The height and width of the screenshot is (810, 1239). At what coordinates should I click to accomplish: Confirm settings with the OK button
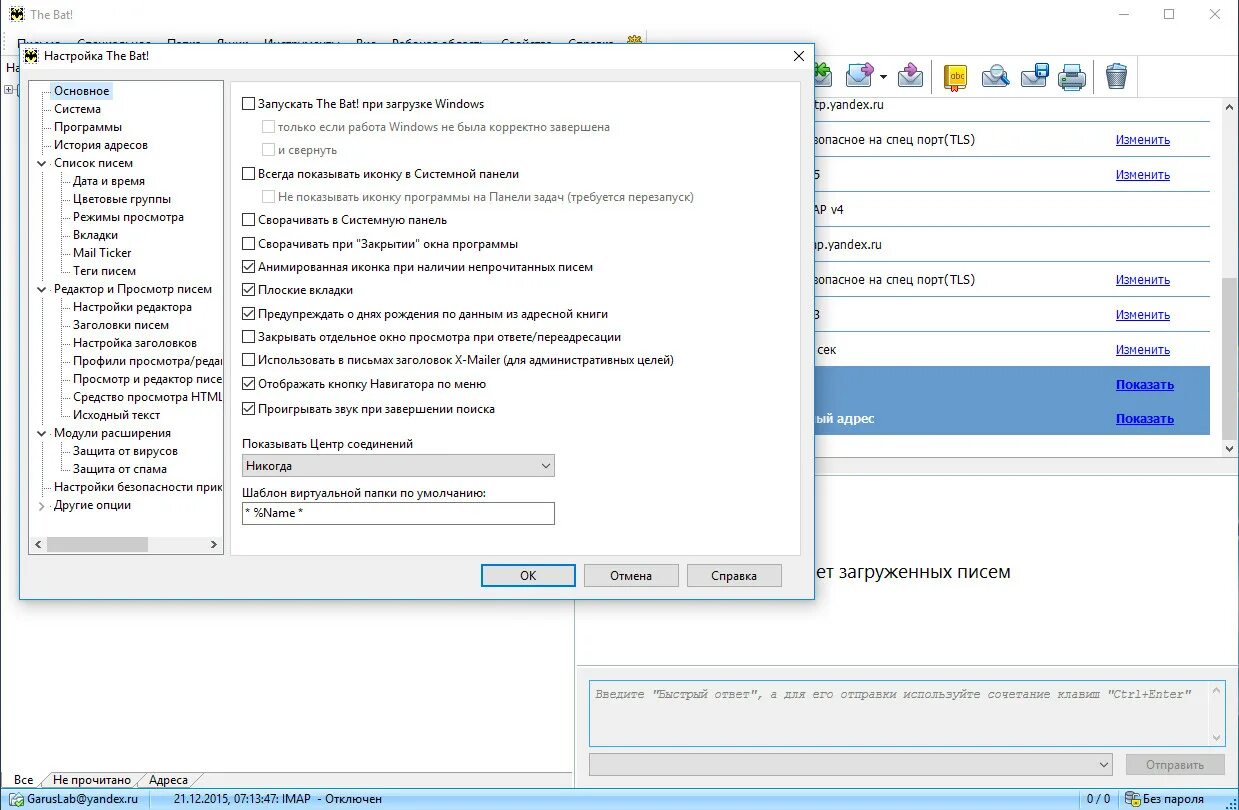click(x=528, y=575)
